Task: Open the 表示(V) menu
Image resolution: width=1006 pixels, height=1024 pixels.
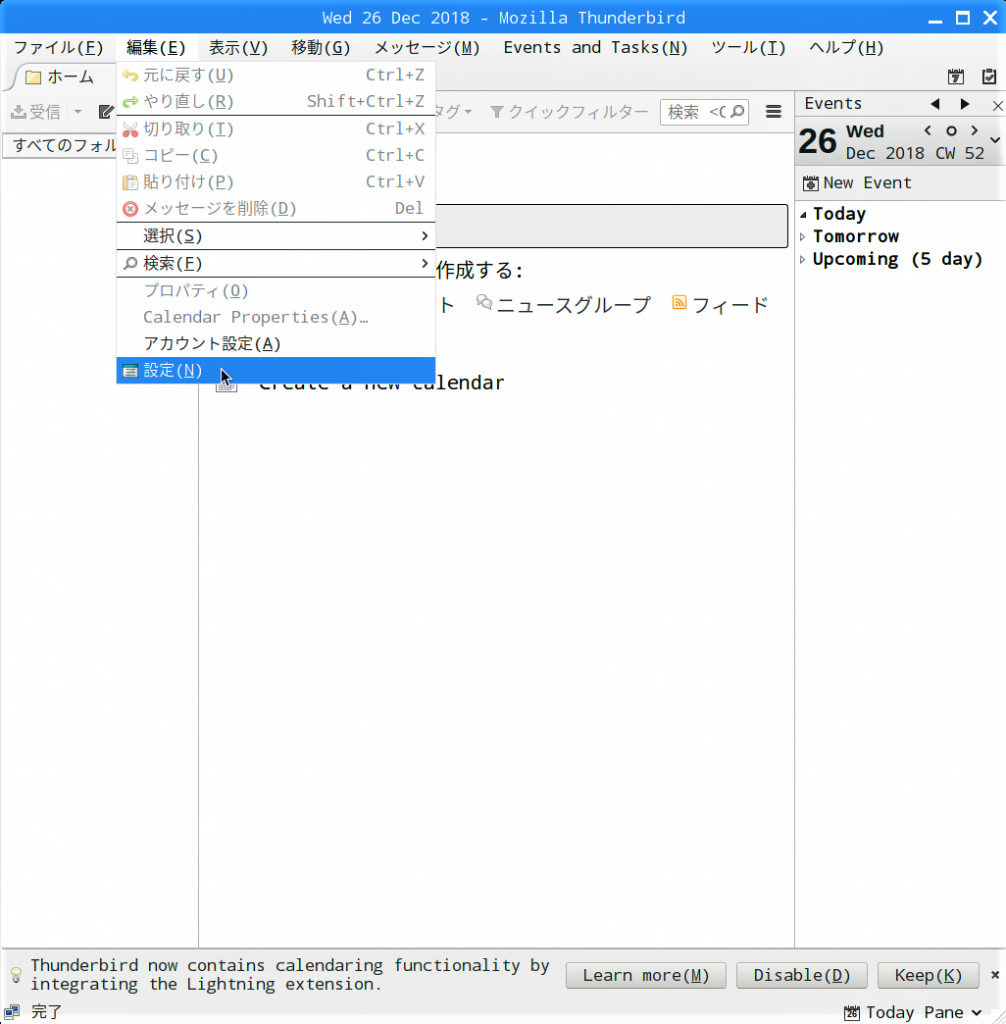Action: [238, 48]
